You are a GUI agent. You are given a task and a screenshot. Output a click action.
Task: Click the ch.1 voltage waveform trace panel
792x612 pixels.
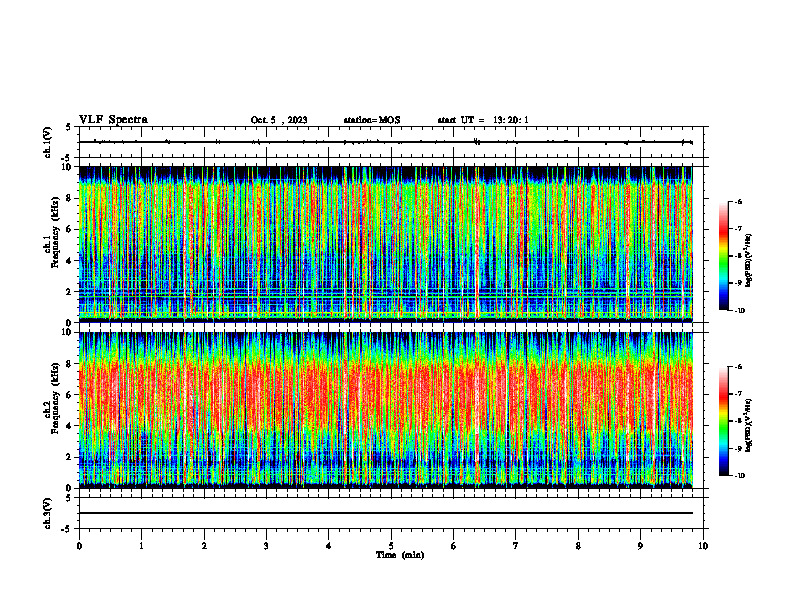pyautogui.click(x=391, y=142)
